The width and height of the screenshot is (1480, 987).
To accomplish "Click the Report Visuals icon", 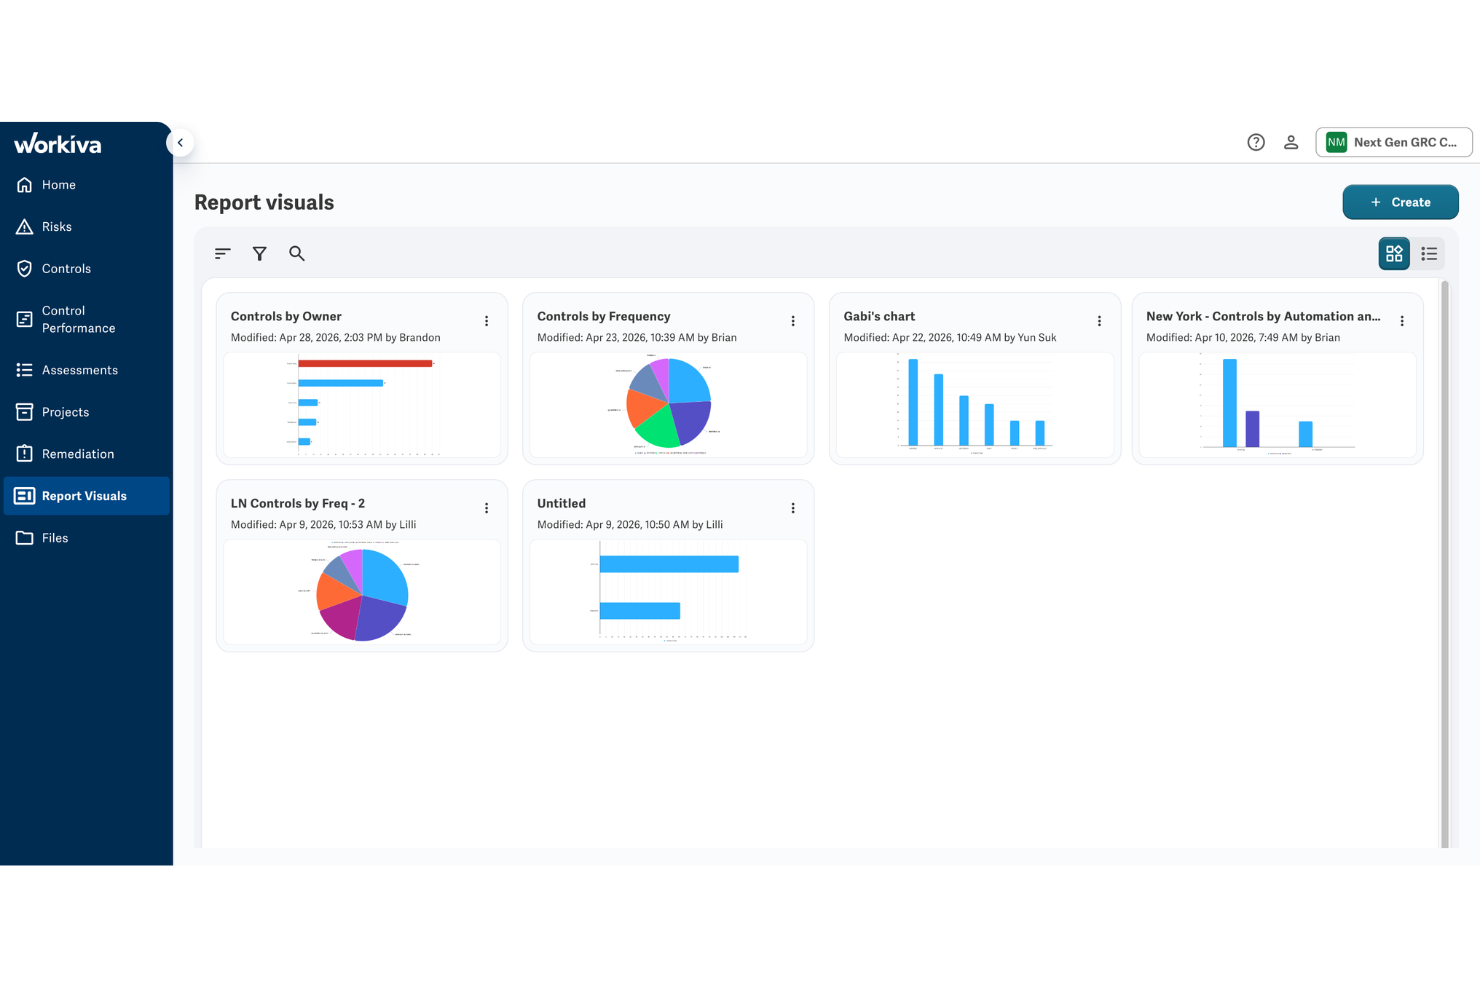I will coord(25,496).
